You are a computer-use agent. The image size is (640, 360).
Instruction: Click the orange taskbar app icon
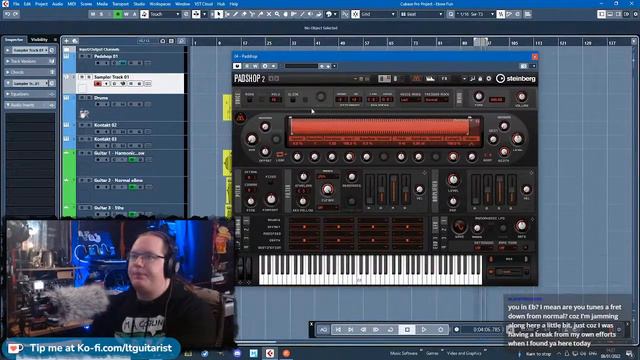pyautogui.click(x=286, y=353)
